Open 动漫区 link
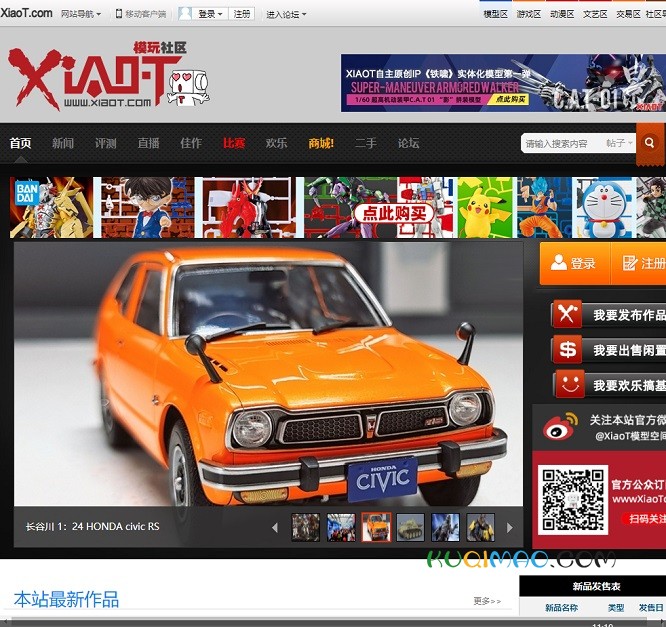666x627 pixels. click(562, 14)
